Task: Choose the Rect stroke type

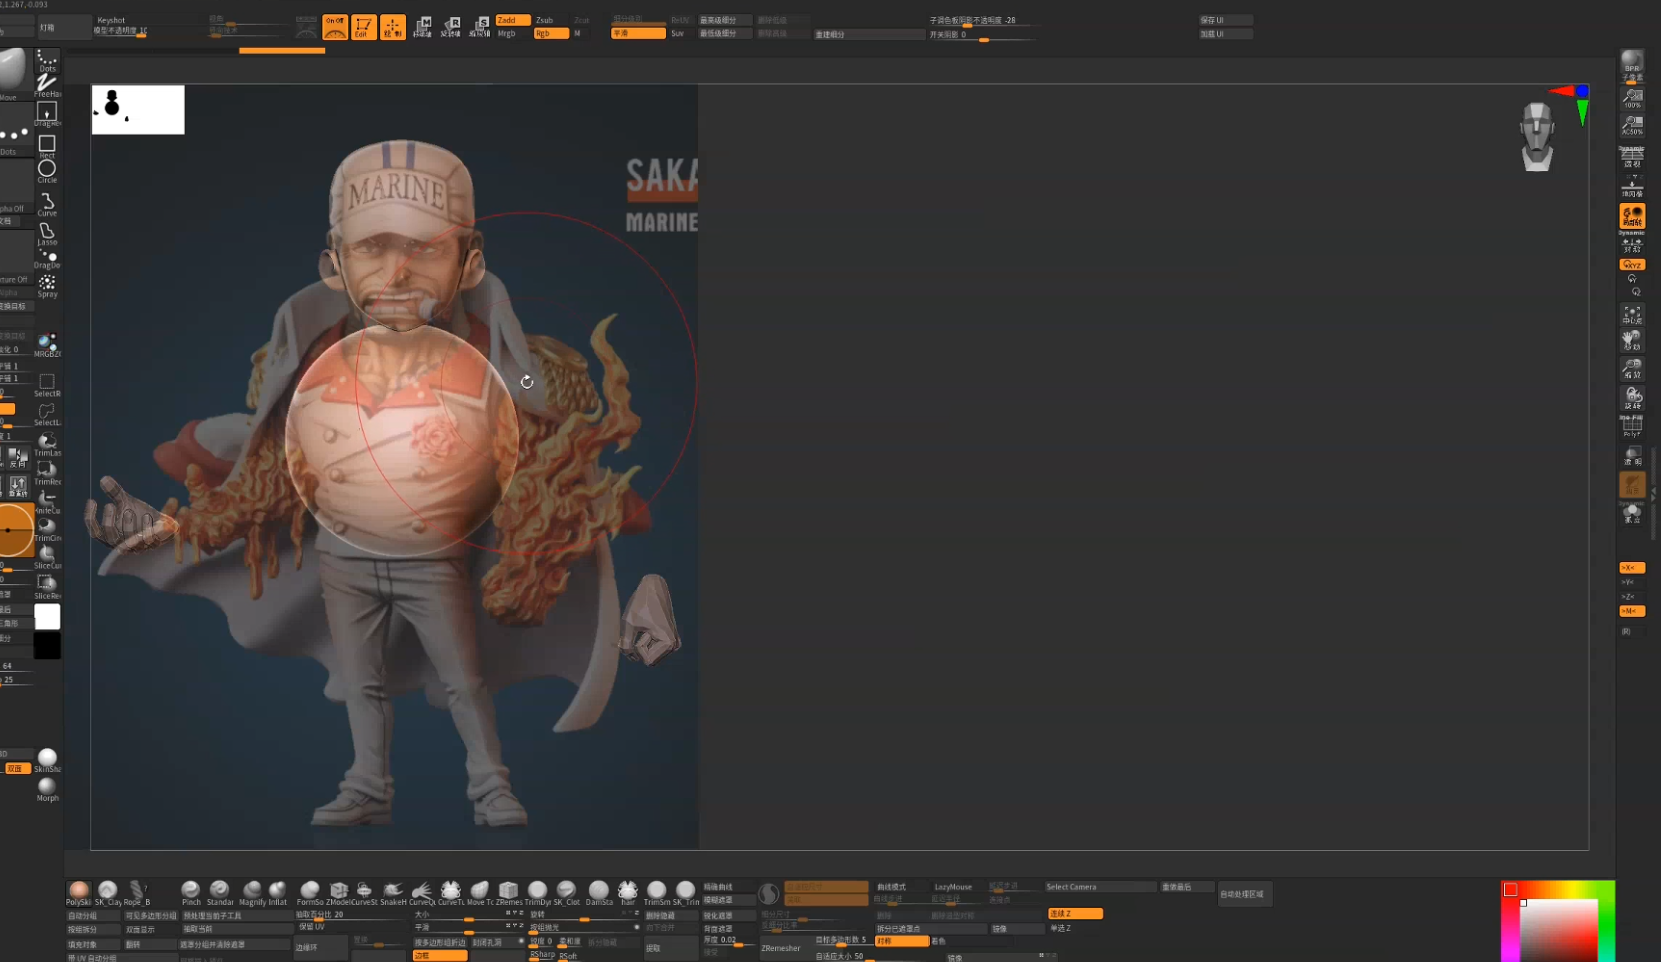Action: pyautogui.click(x=47, y=146)
